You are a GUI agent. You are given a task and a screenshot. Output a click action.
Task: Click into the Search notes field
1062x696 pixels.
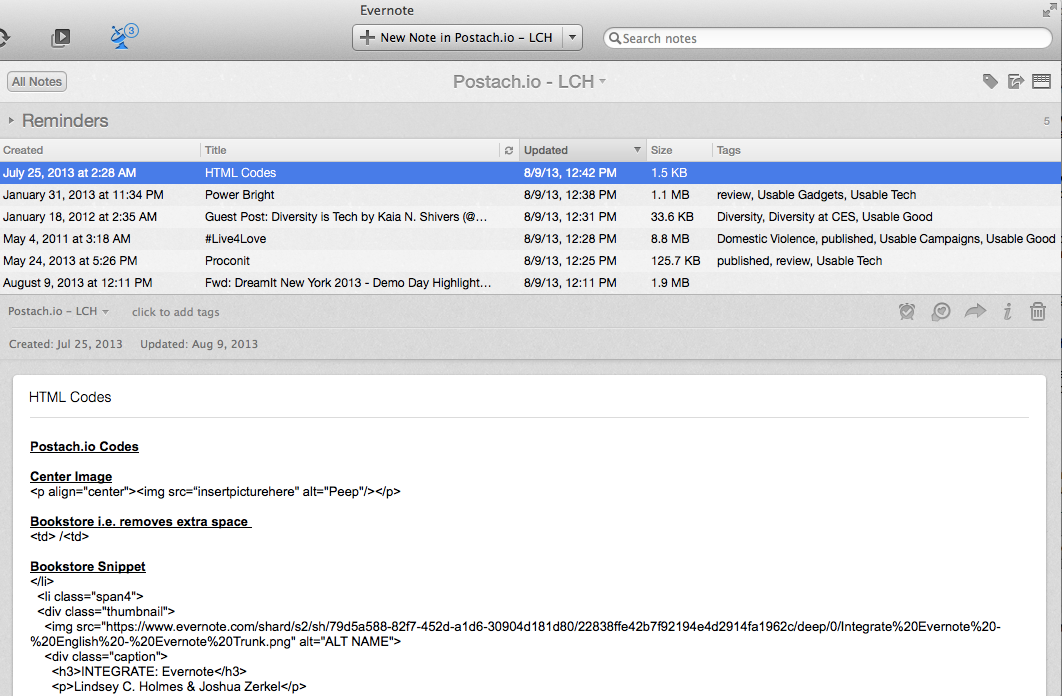[830, 38]
